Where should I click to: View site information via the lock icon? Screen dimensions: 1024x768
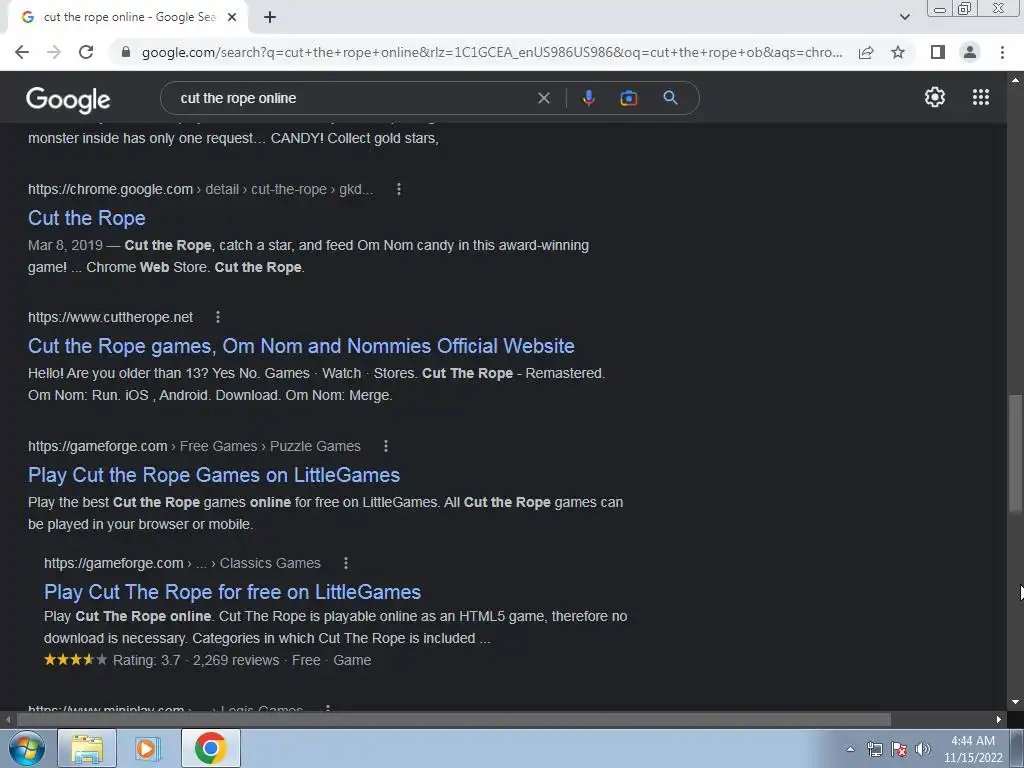click(126, 52)
